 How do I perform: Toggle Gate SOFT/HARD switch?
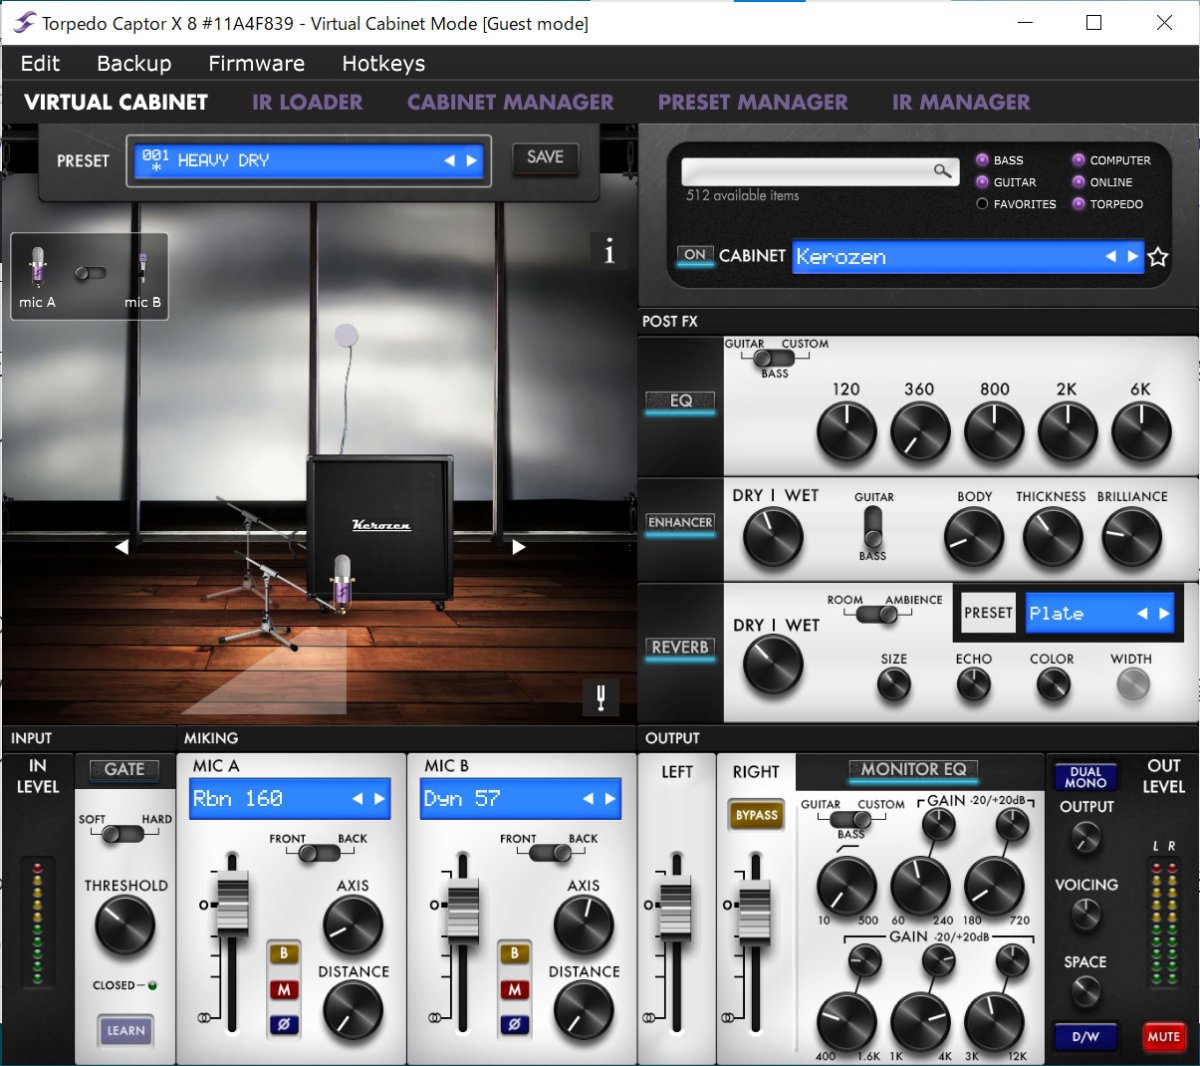[124, 834]
